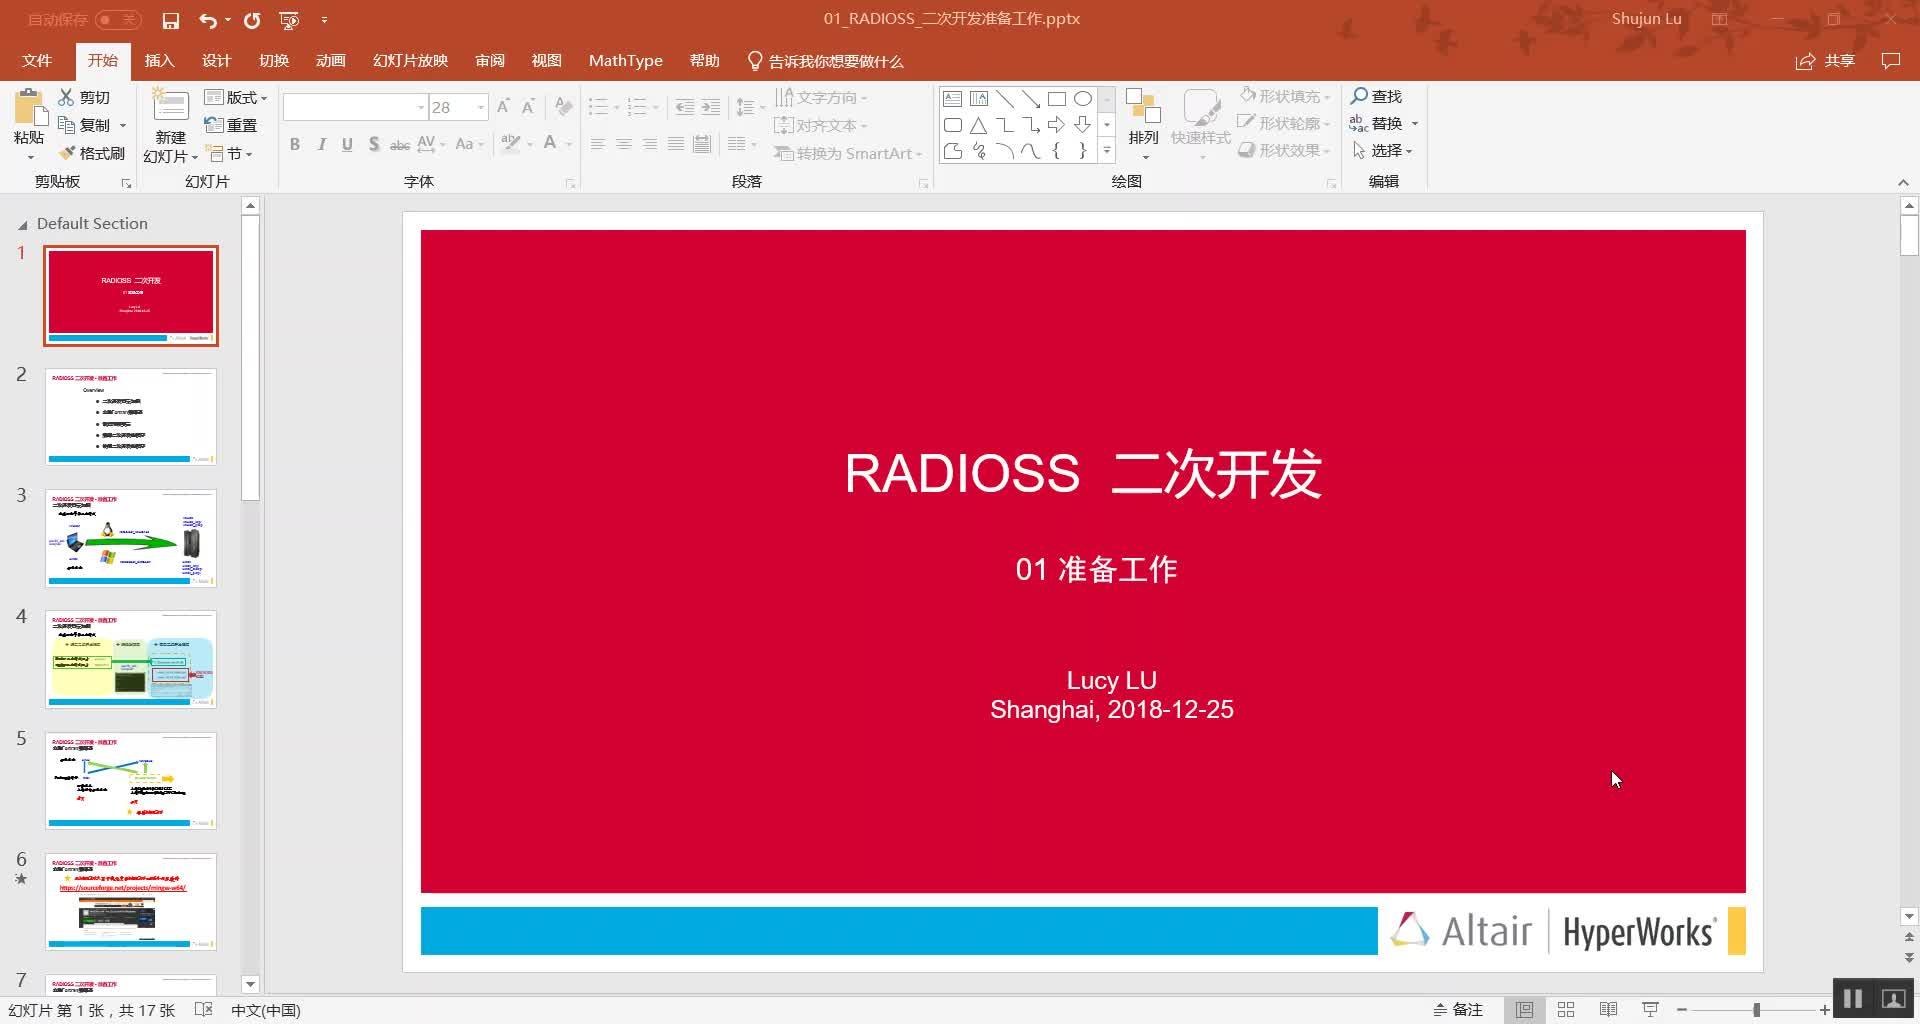Open the MathType menu

coord(625,60)
